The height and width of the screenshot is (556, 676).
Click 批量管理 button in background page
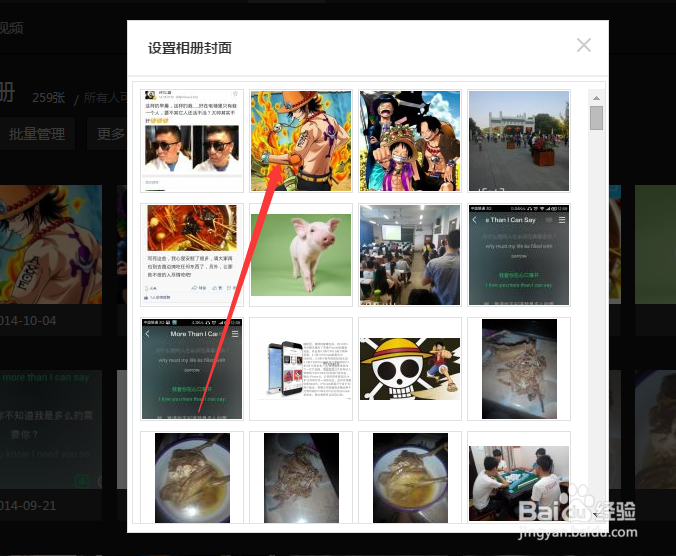37,134
